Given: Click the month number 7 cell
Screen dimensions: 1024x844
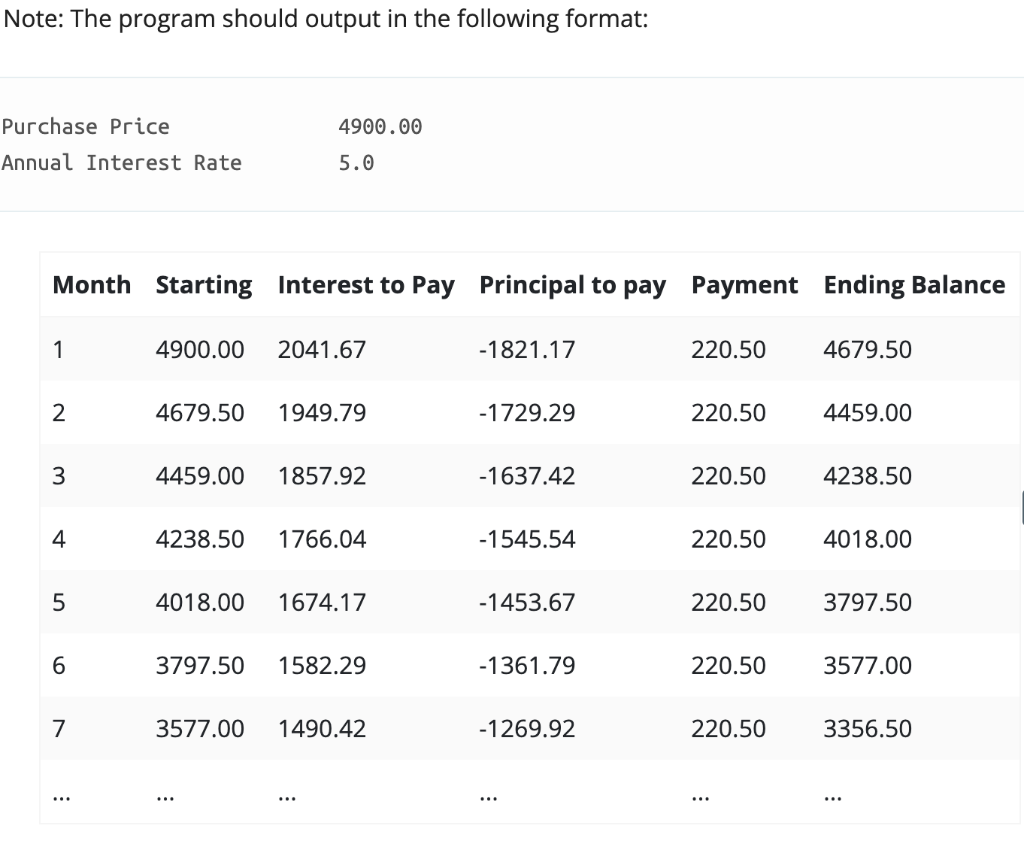Looking at the screenshot, I should (x=59, y=728).
